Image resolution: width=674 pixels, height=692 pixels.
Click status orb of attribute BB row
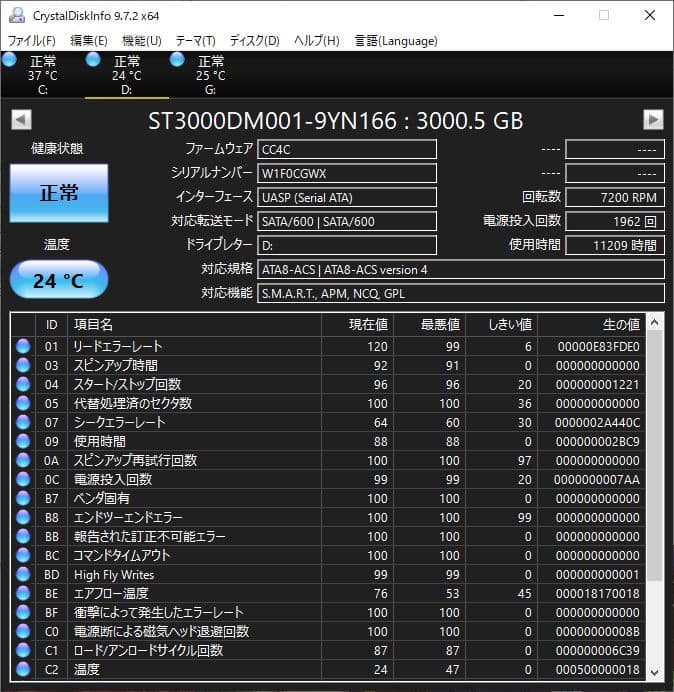23,536
